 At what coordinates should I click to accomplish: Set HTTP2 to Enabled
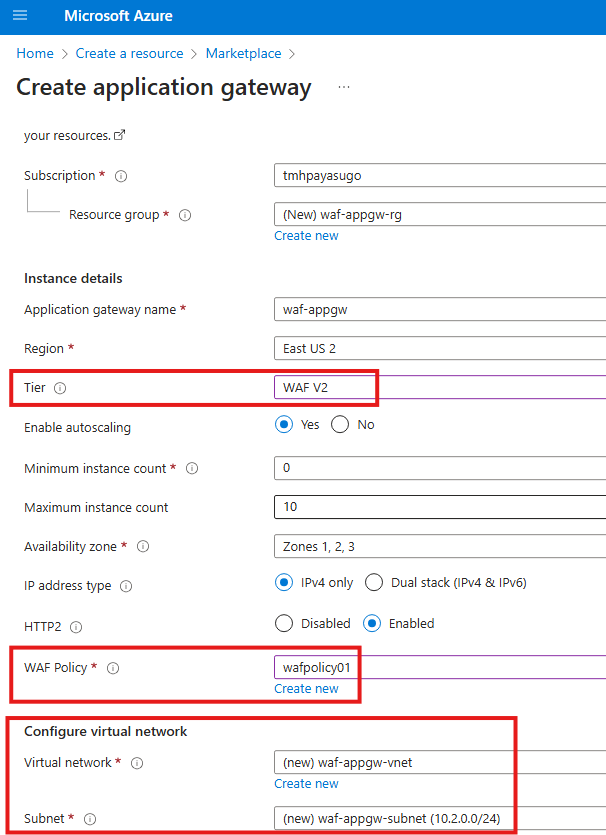[x=372, y=623]
